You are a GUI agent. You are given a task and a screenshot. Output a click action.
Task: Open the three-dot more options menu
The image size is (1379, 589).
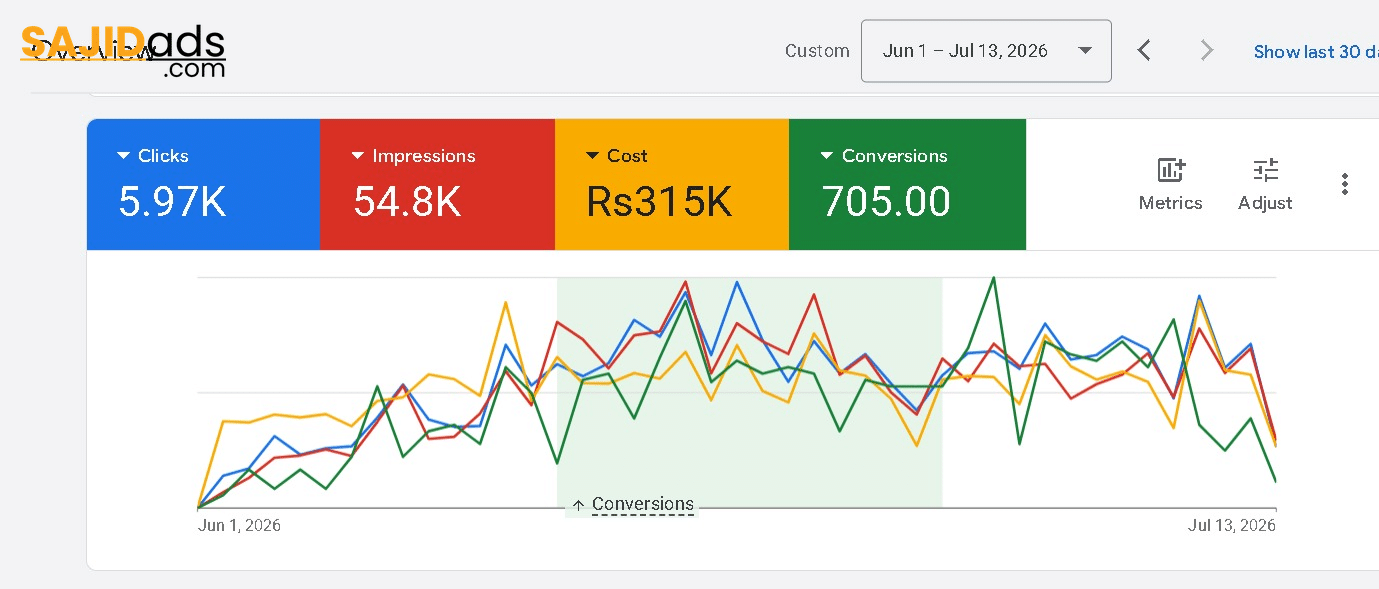(1345, 184)
